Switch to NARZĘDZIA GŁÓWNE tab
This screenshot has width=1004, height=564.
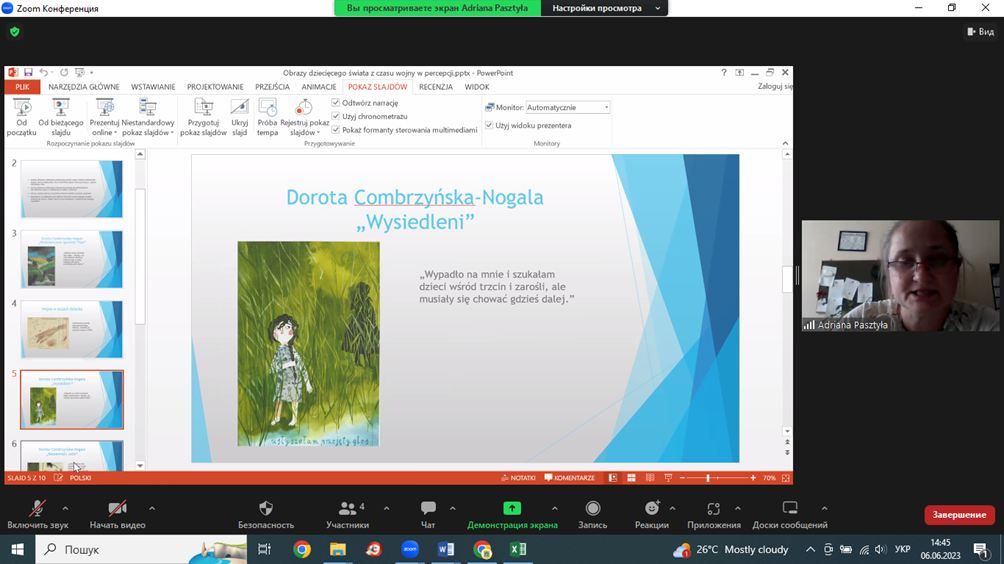(x=84, y=87)
